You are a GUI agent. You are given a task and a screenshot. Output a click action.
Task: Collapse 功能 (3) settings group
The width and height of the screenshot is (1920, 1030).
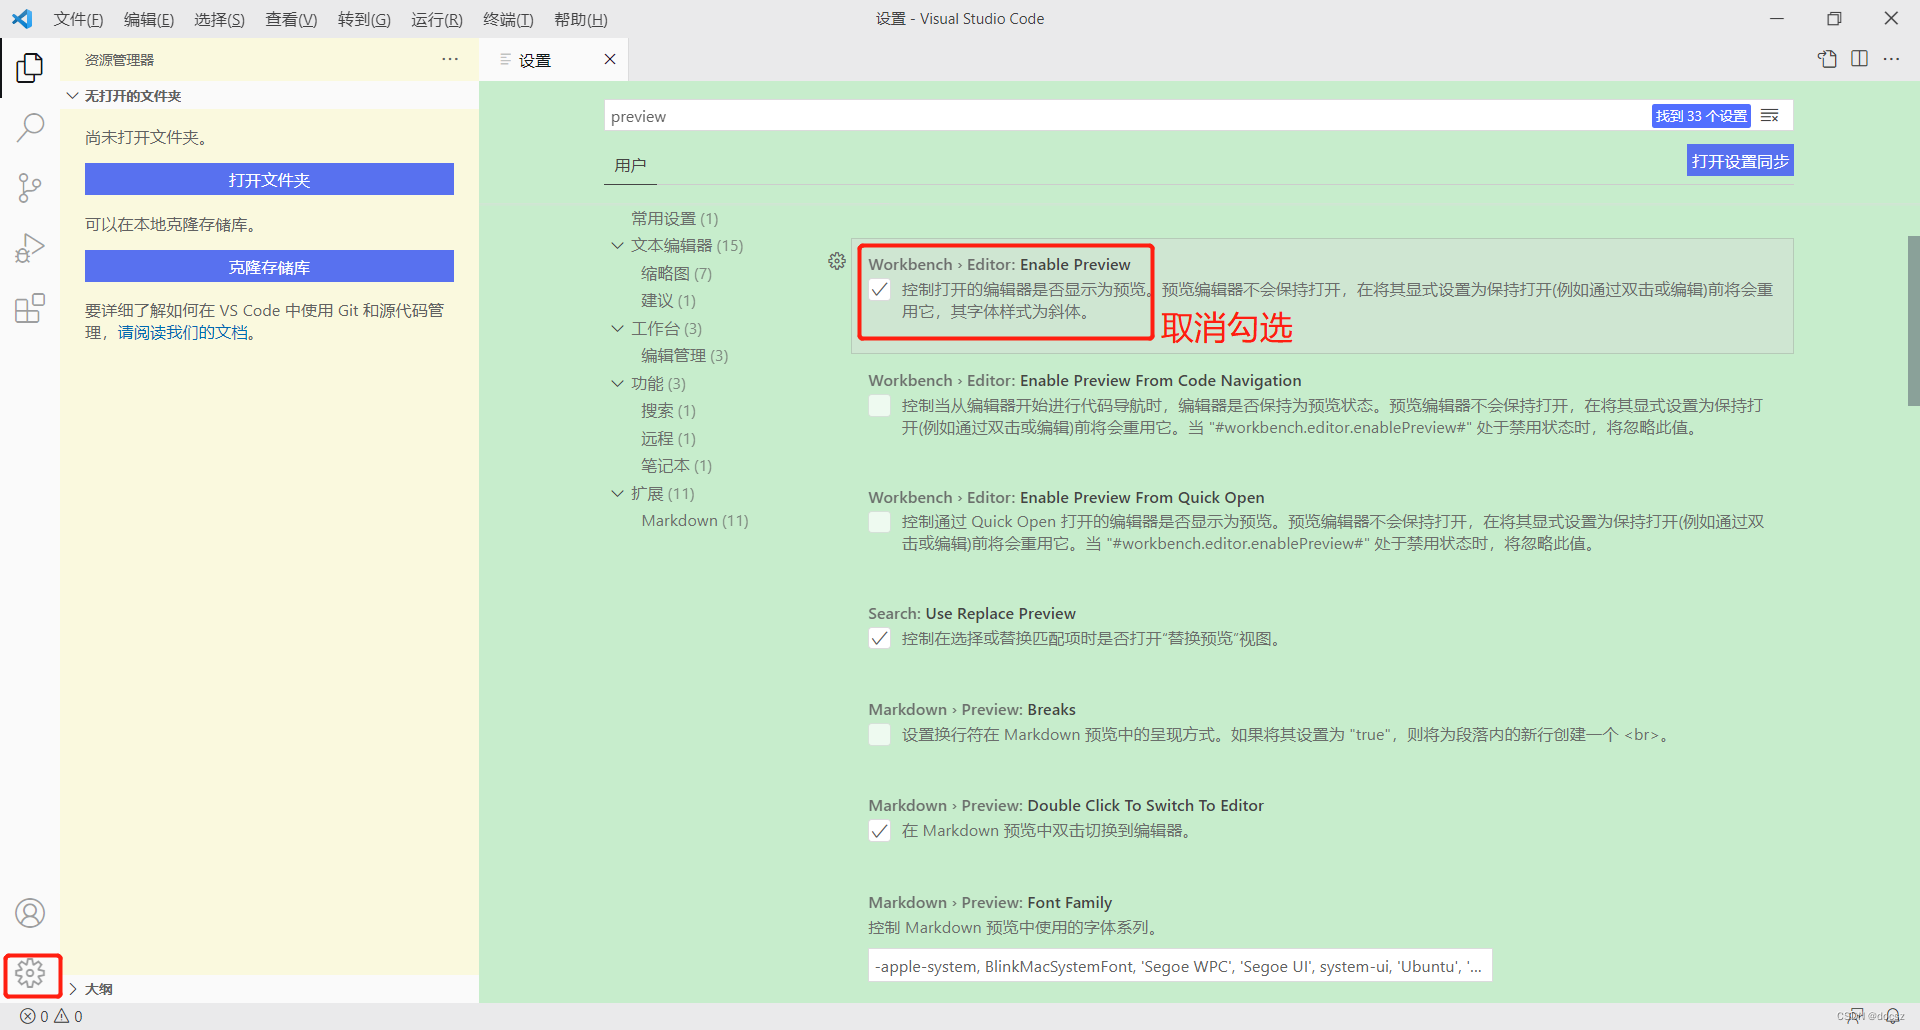(618, 383)
